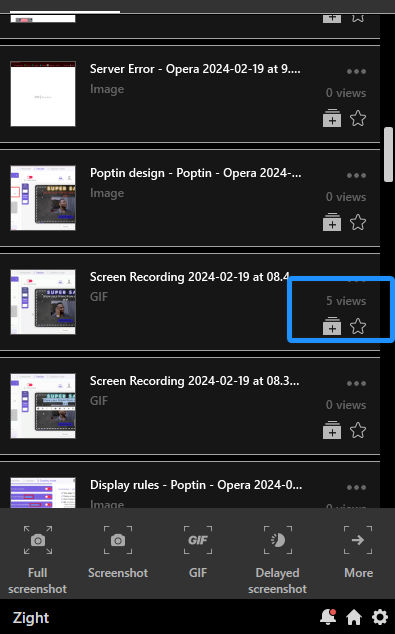Open options menu for Server Error item
This screenshot has width=395, height=634.
point(356,72)
